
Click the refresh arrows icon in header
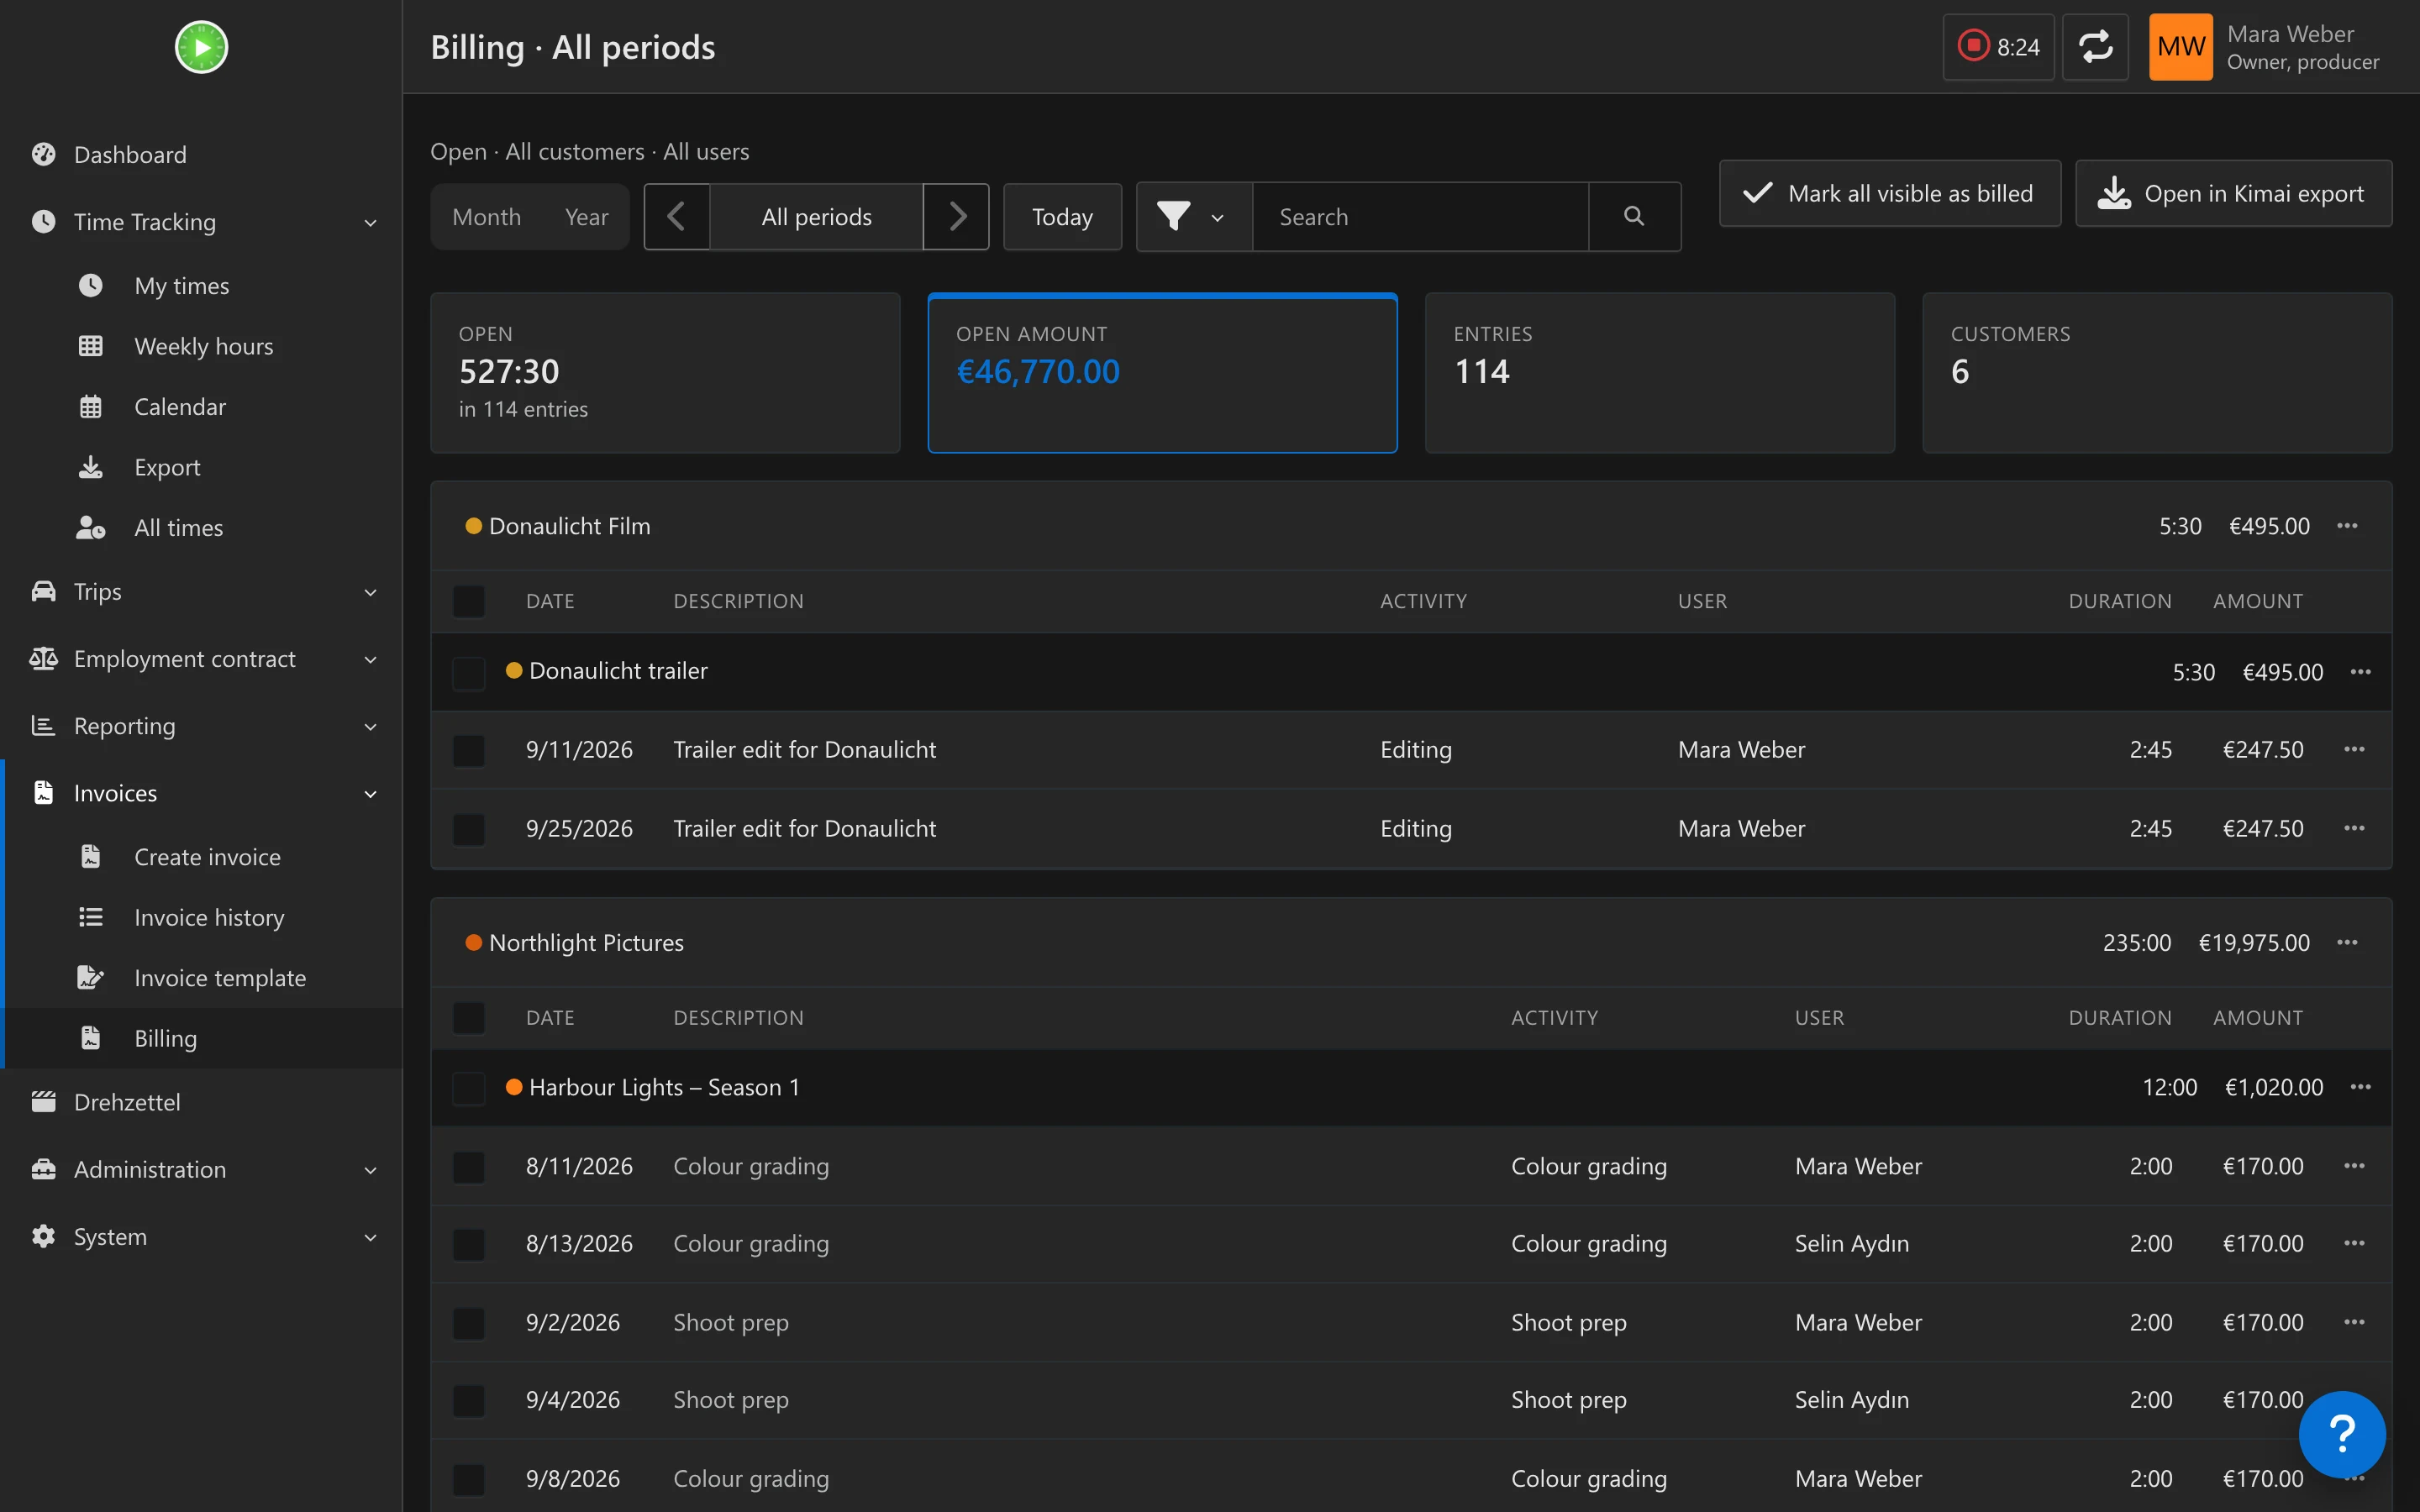pos(2095,47)
